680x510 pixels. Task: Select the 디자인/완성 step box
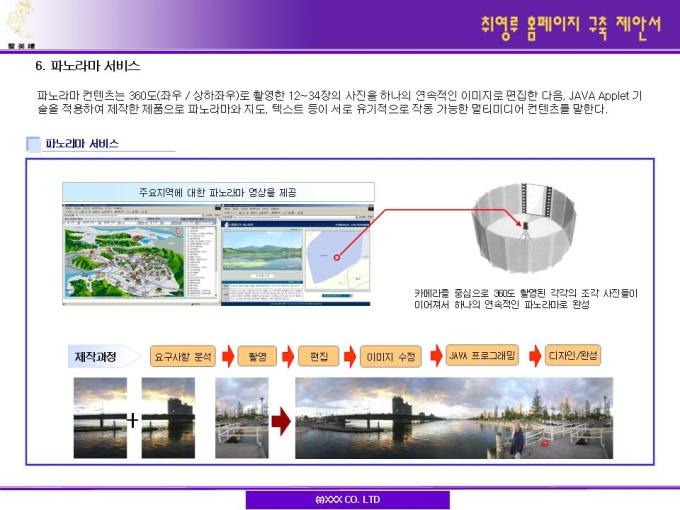coord(573,355)
